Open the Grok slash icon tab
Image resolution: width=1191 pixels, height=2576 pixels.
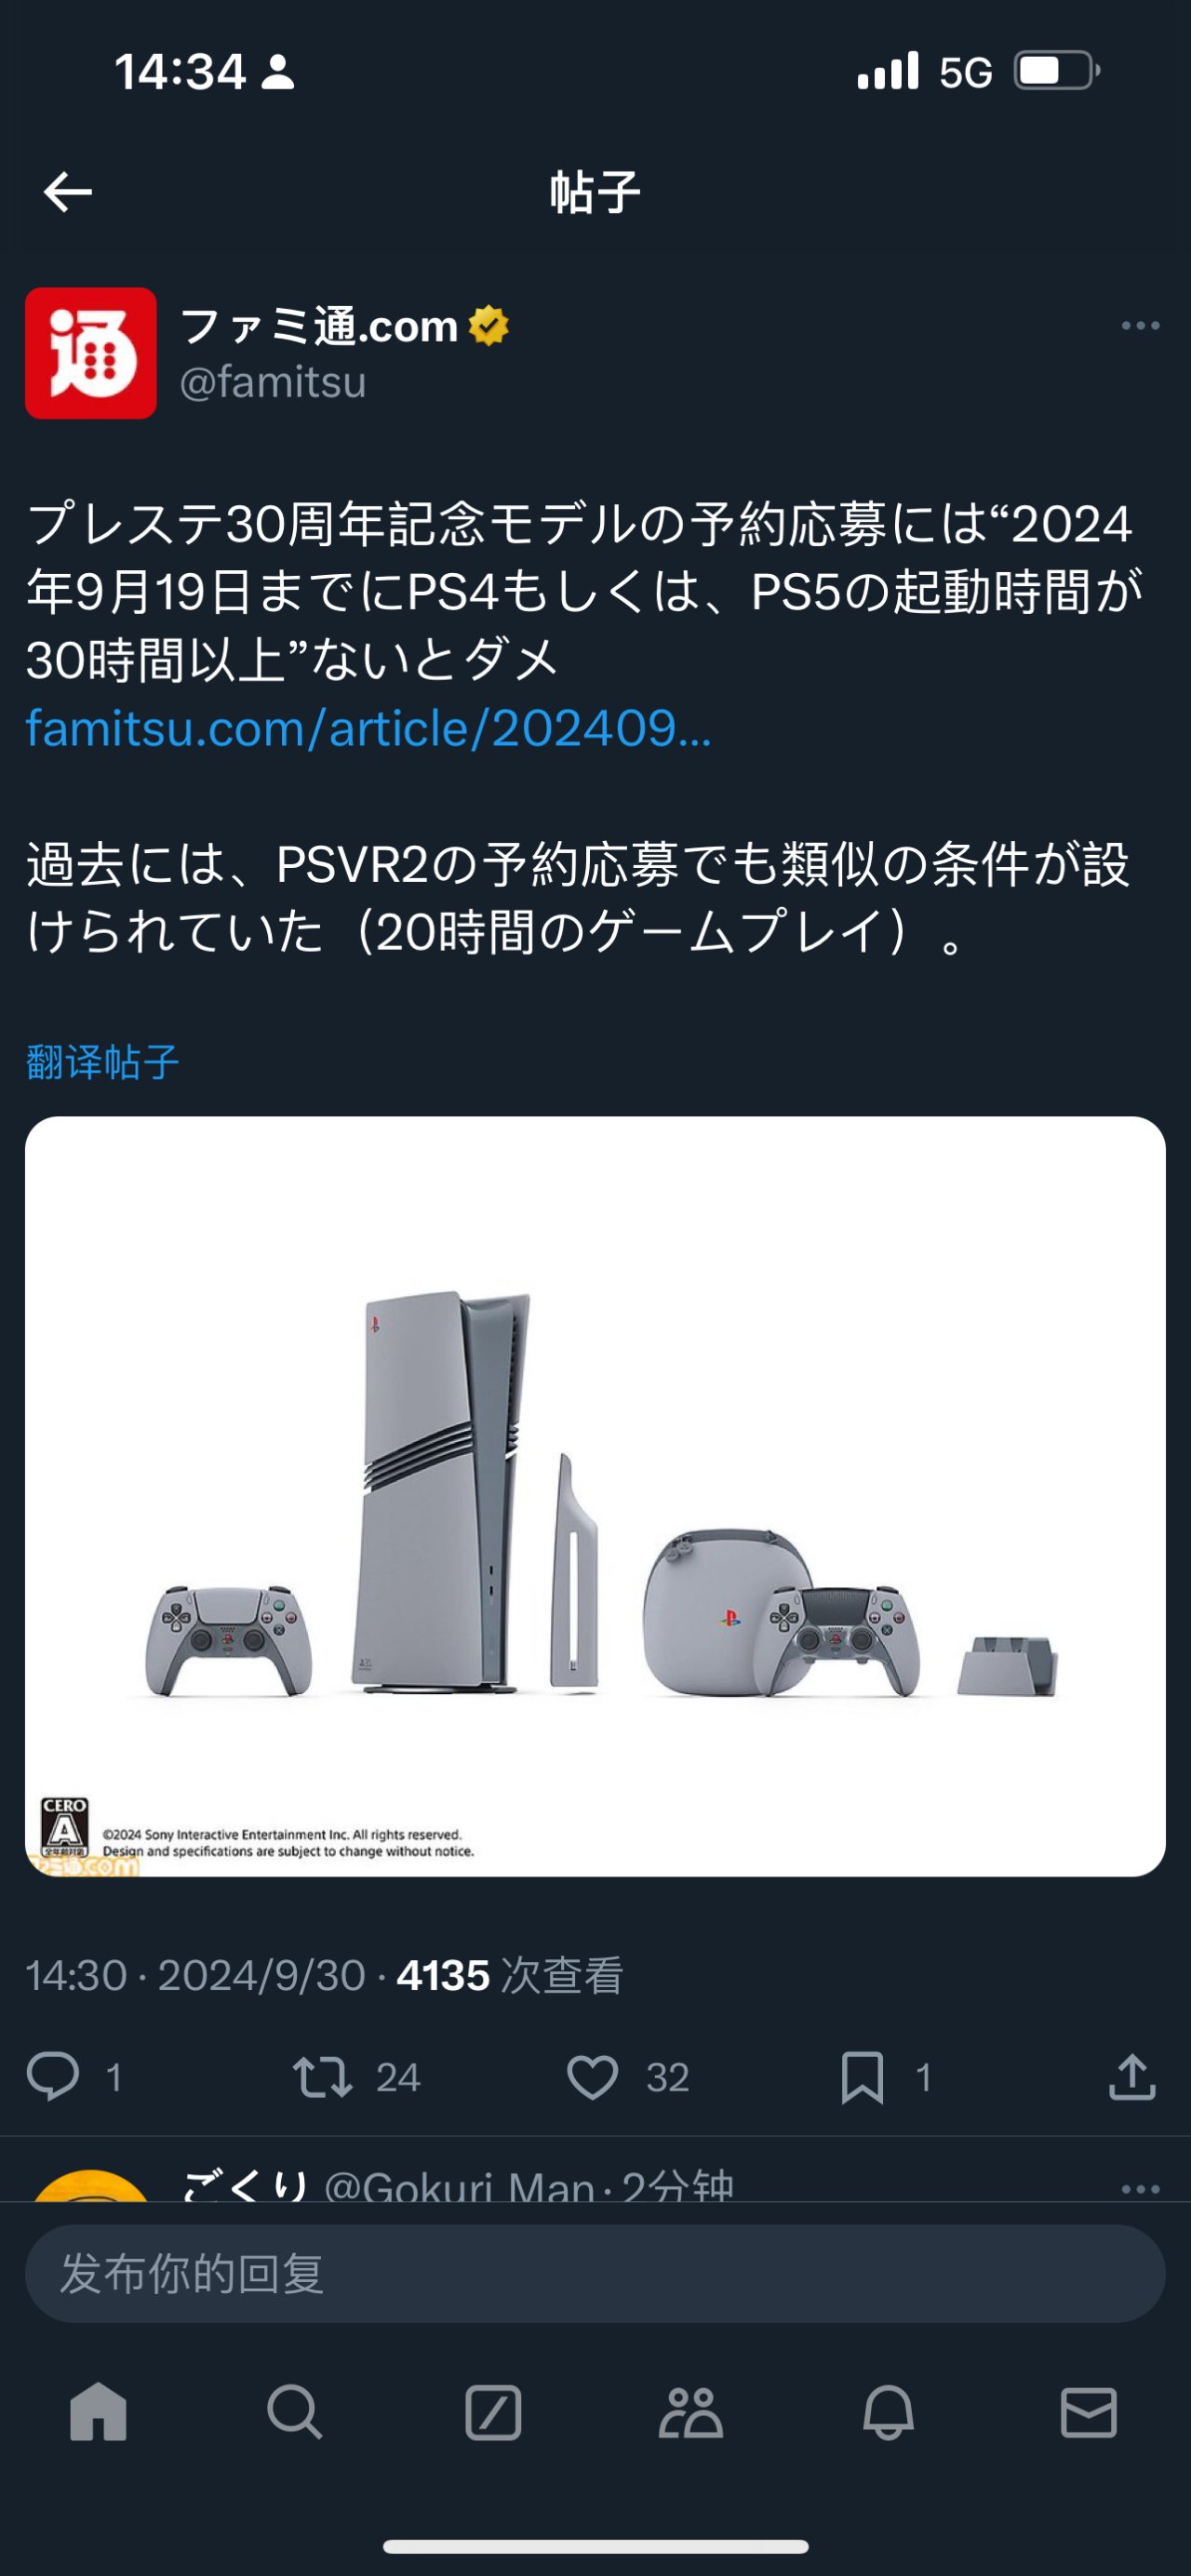coord(493,2412)
